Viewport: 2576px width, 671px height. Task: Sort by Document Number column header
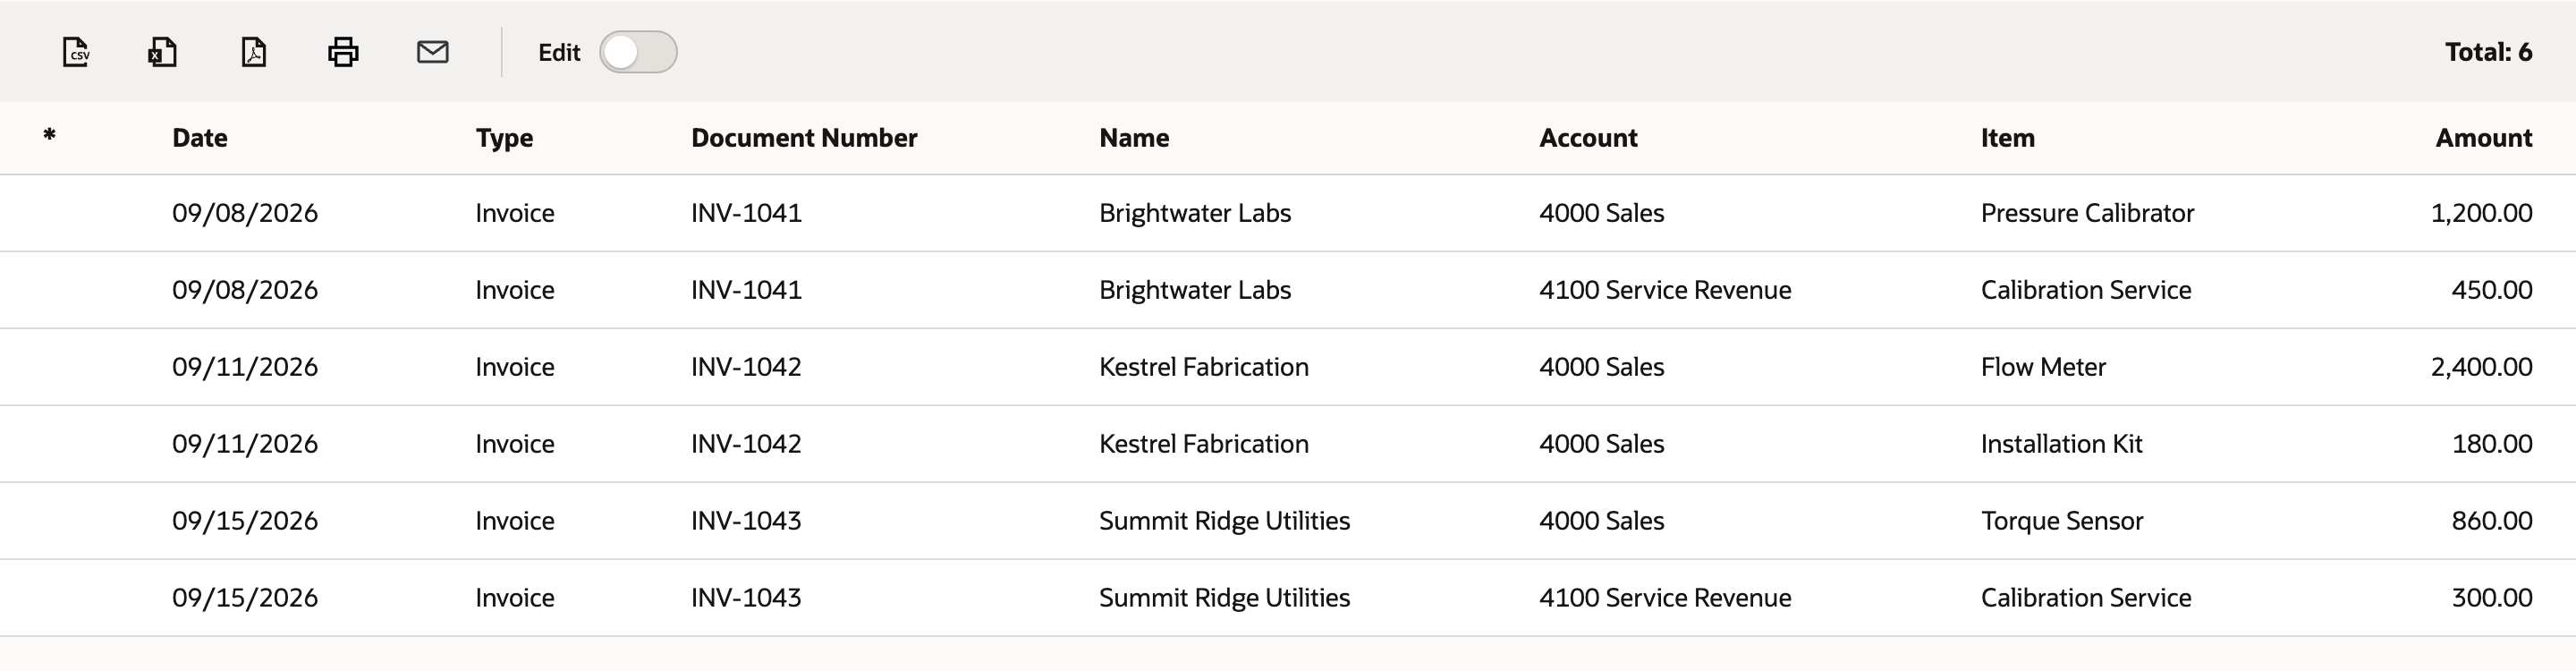tap(804, 138)
